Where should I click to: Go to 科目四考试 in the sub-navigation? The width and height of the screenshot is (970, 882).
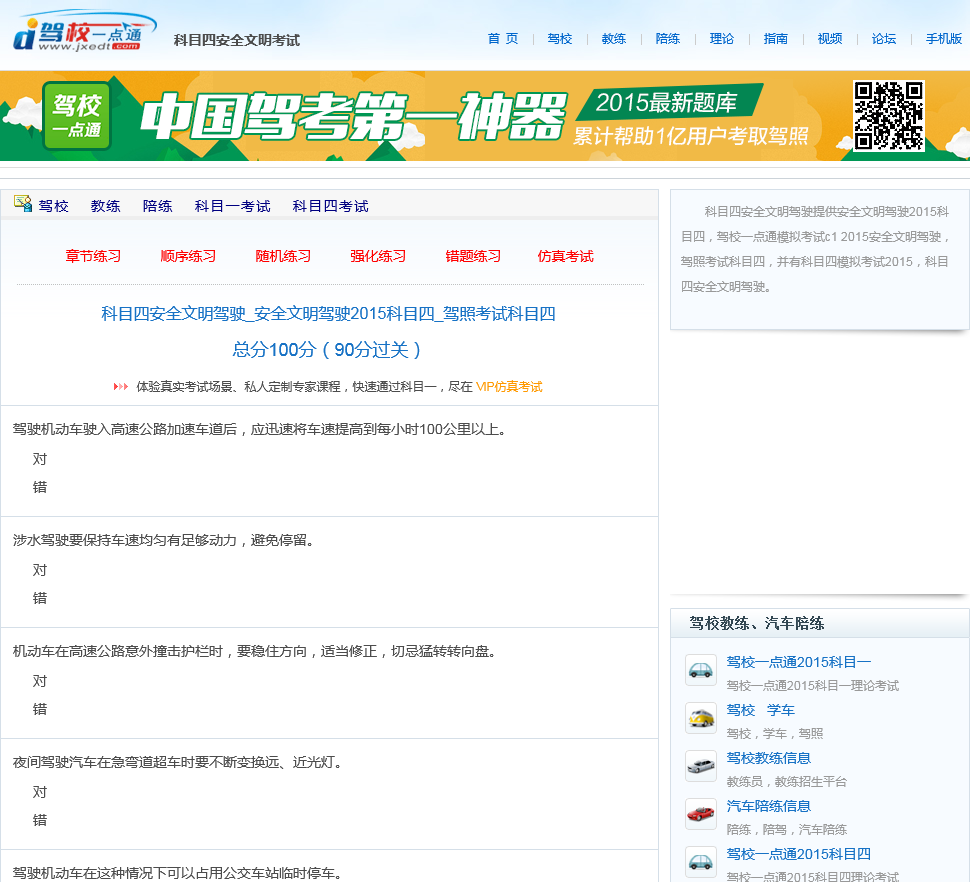[330, 206]
